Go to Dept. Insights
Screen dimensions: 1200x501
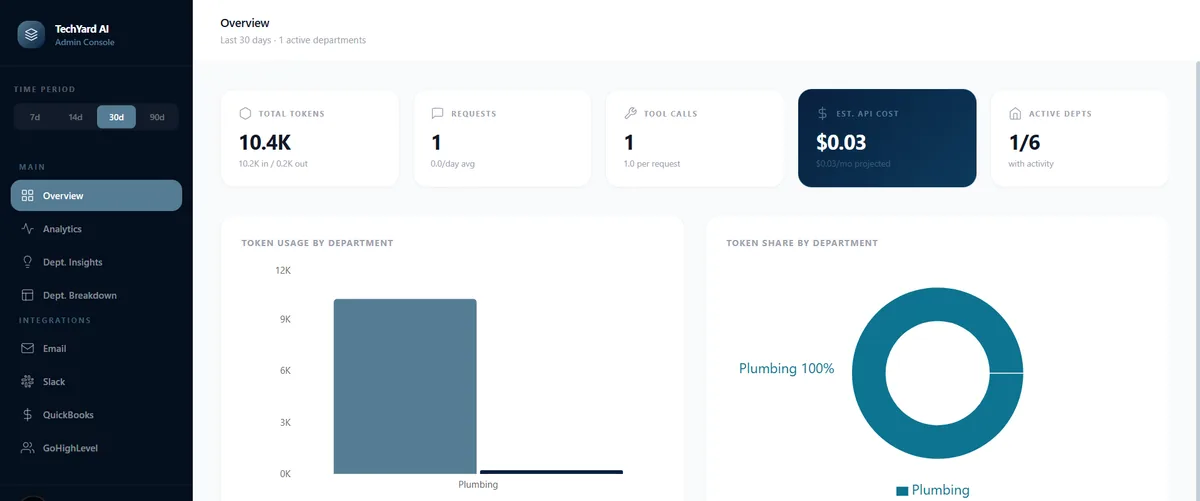tap(96, 262)
